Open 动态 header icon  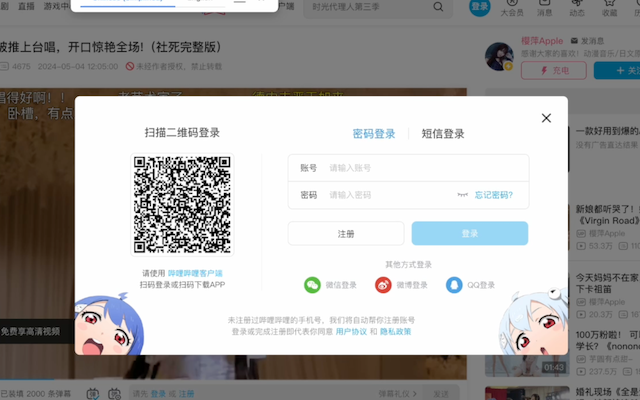577,8
